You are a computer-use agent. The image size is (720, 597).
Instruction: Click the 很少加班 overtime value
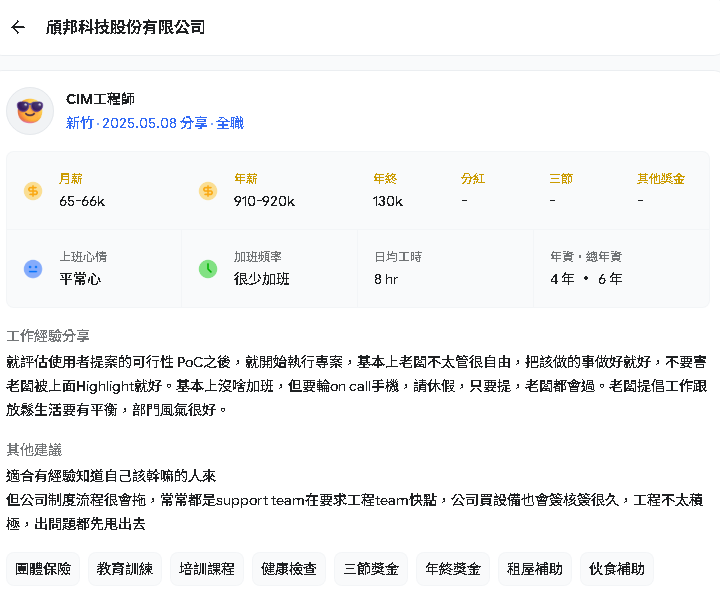pyautogui.click(x=261, y=279)
